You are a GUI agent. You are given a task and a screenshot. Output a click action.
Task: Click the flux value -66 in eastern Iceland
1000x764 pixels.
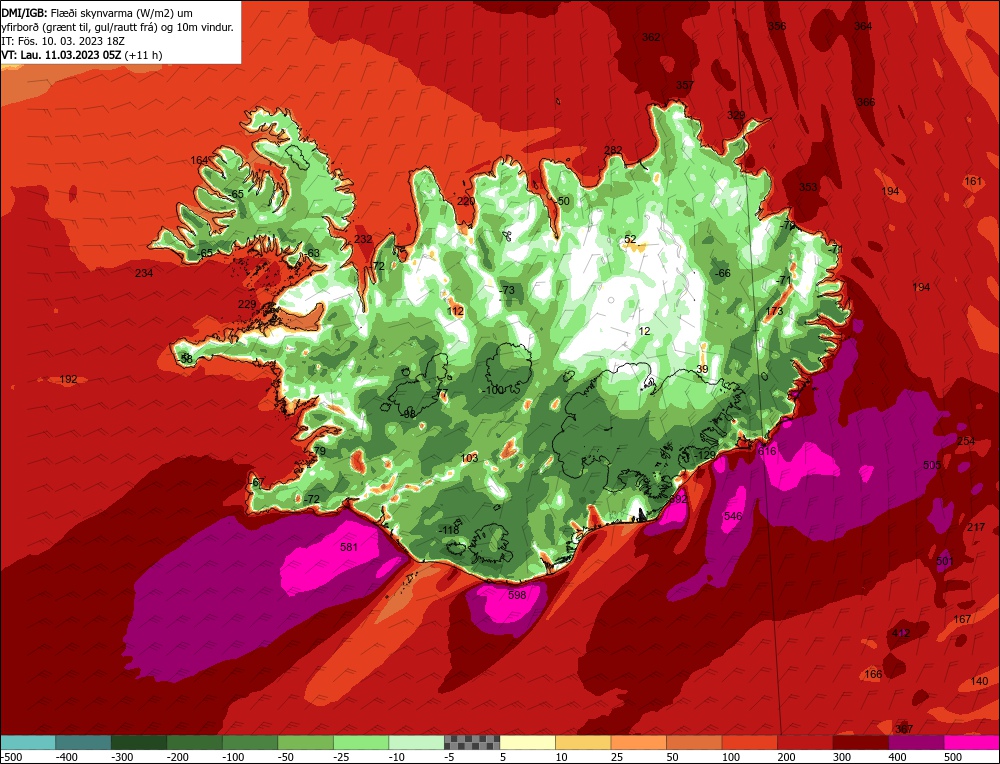coord(723,273)
